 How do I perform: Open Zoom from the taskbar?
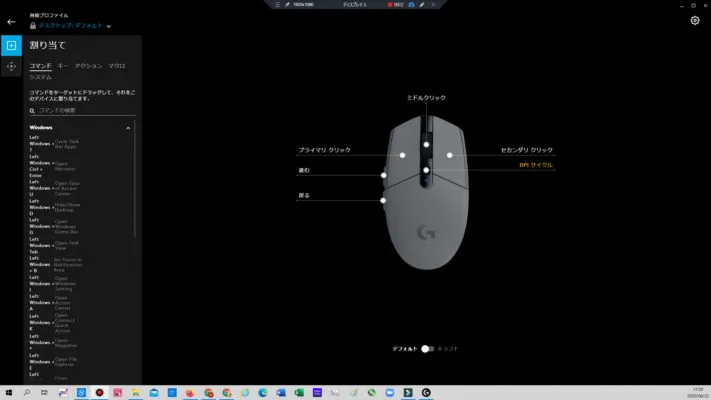coord(390,393)
